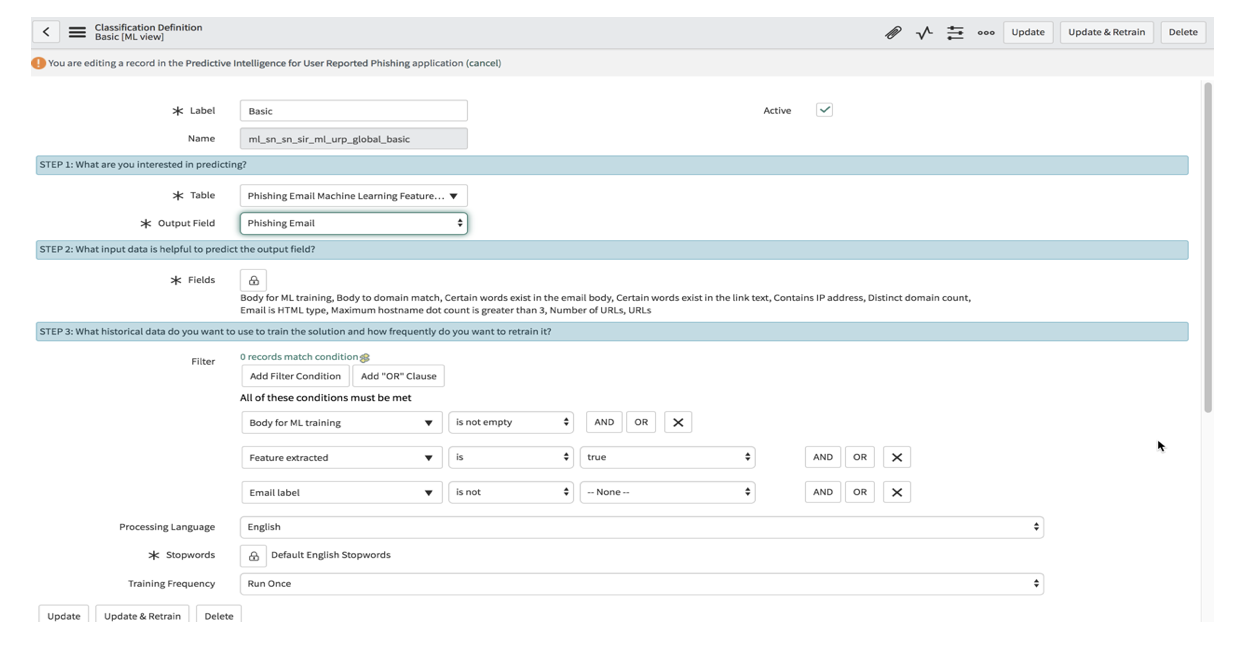Viewport: 1255px width, 662px height.
Task: Click Add "OR" Clause button
Action: pos(398,377)
